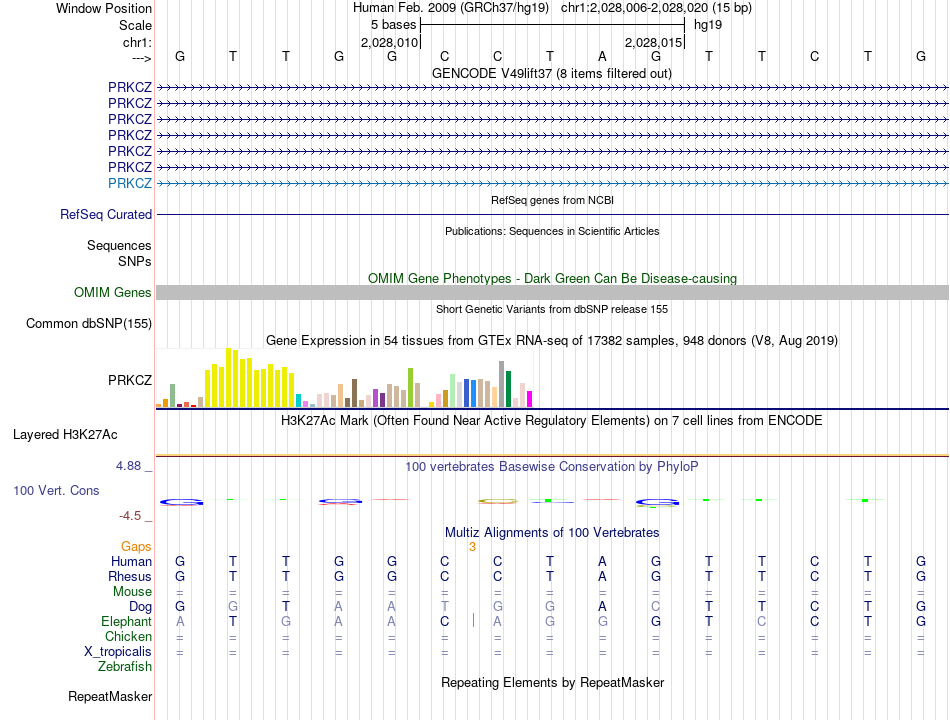Click the 4.88 PhyloP upper limit value

pyautogui.click(x=128, y=466)
